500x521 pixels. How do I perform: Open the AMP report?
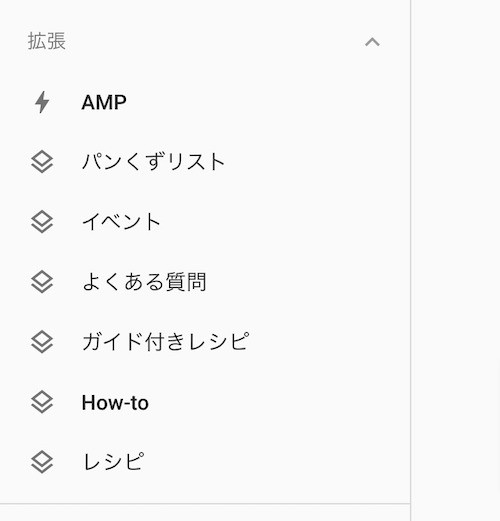pos(205,102)
